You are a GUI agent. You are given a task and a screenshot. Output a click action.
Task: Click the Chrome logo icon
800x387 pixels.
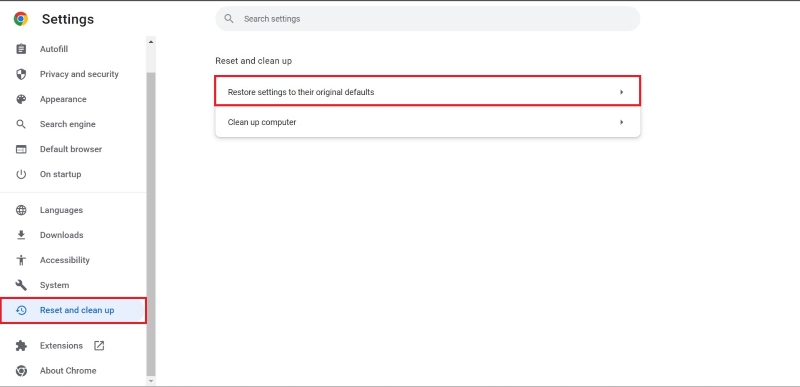[21, 19]
